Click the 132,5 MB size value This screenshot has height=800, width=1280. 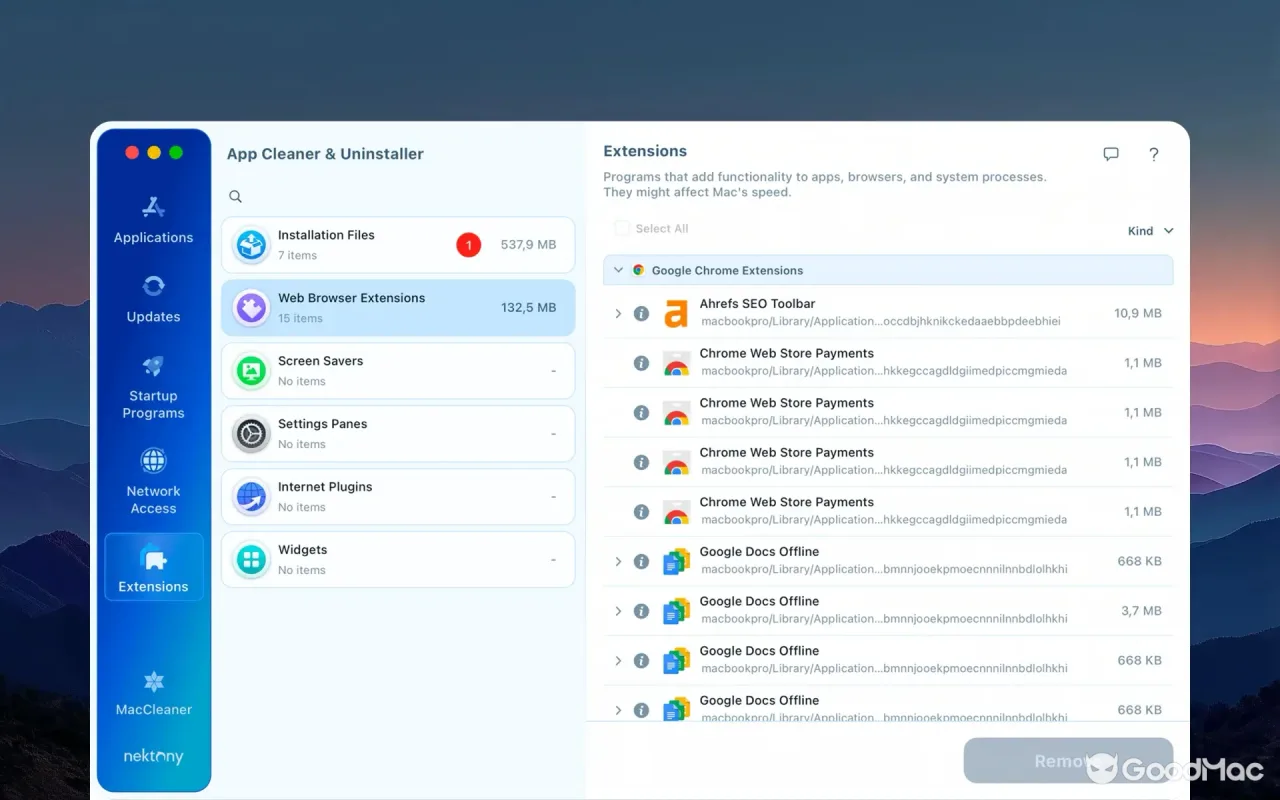(x=528, y=308)
